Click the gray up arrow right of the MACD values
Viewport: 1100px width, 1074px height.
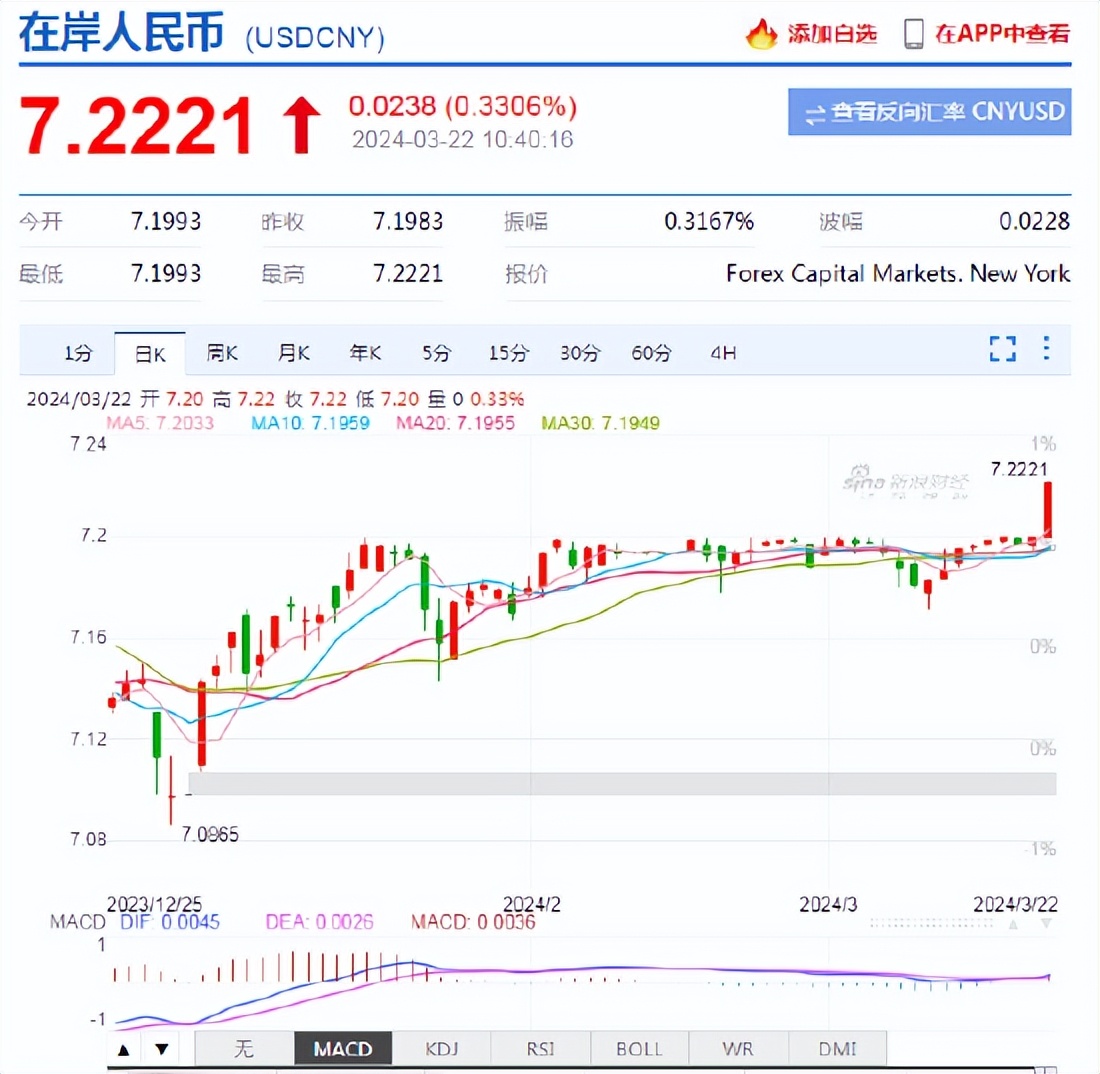1013,925
